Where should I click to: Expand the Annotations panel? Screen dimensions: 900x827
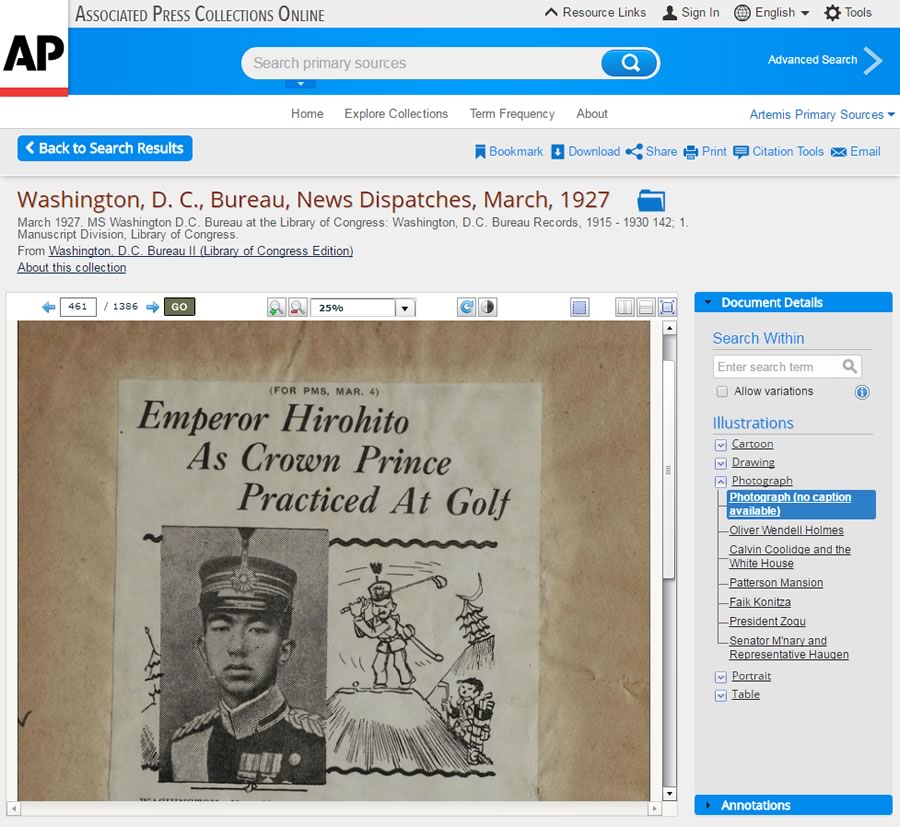(x=793, y=805)
